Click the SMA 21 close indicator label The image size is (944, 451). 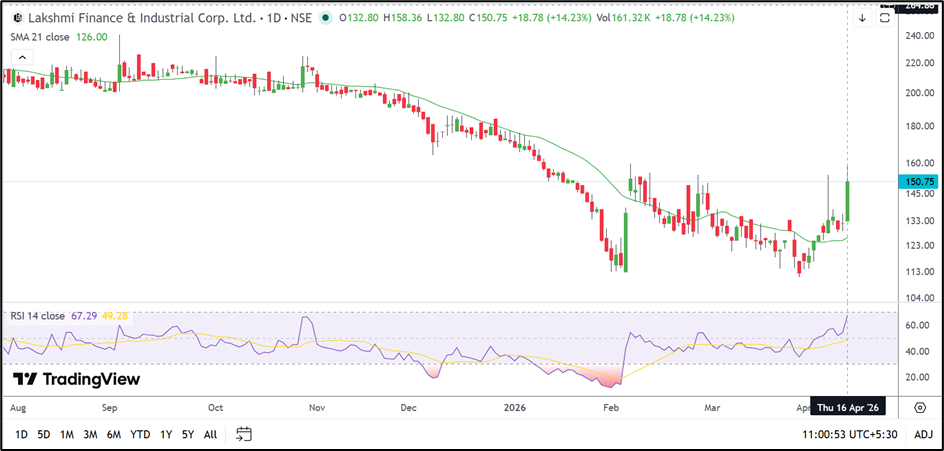coord(40,37)
